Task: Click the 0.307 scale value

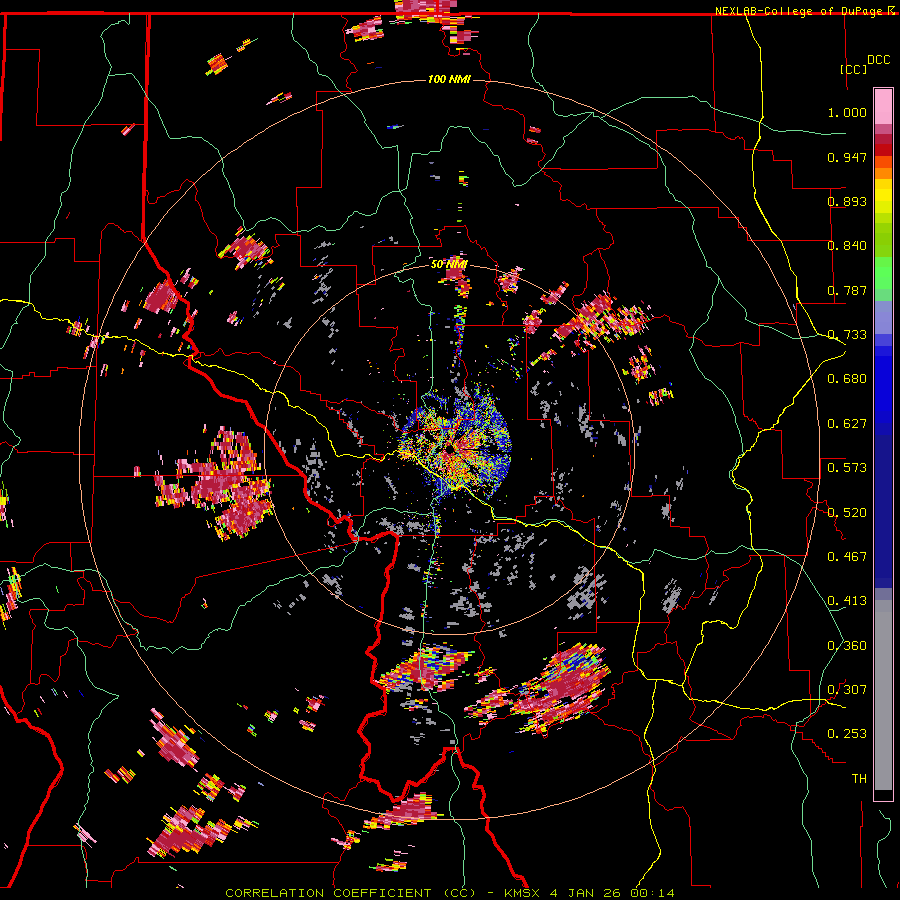Action: point(847,690)
